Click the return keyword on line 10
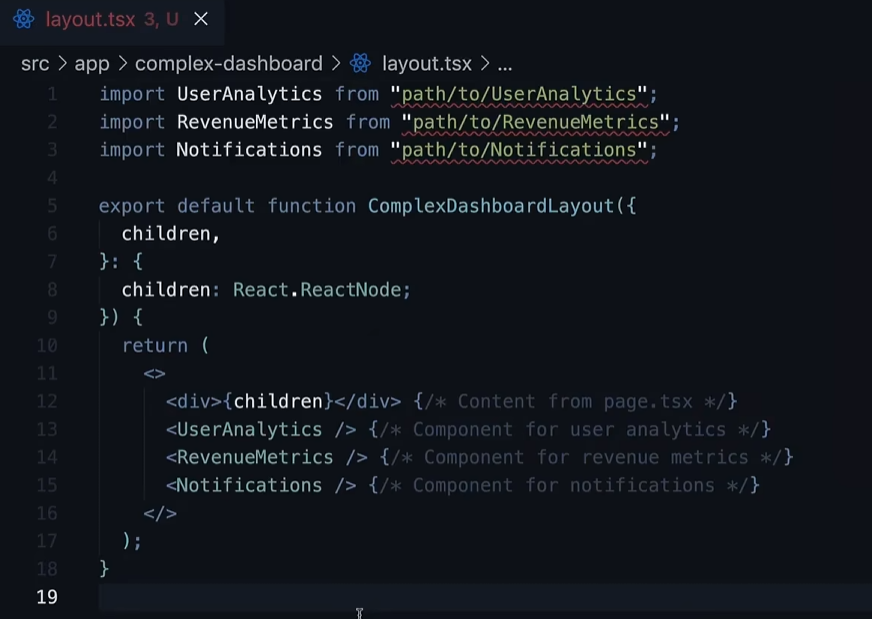This screenshot has width=872, height=619. click(155, 346)
